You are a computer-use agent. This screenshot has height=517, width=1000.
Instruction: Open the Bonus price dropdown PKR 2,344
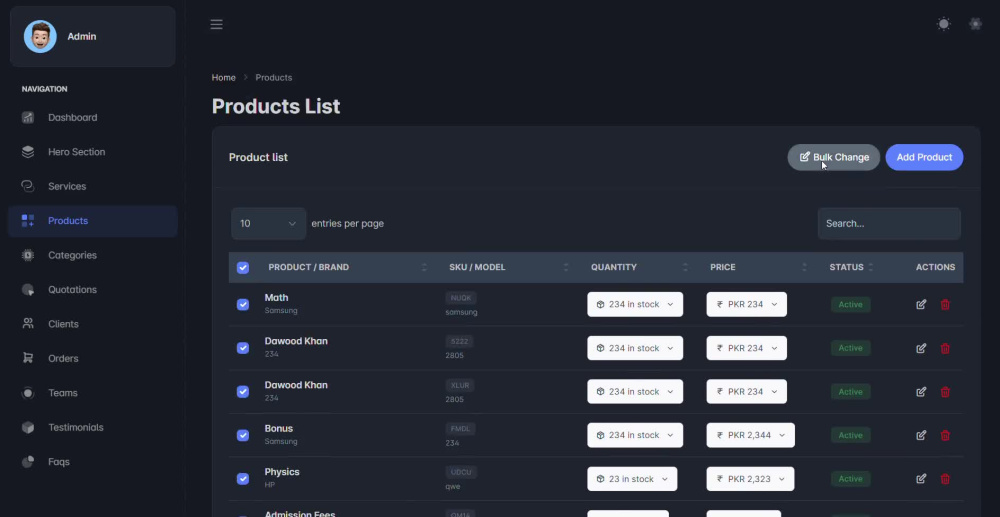[751, 435]
